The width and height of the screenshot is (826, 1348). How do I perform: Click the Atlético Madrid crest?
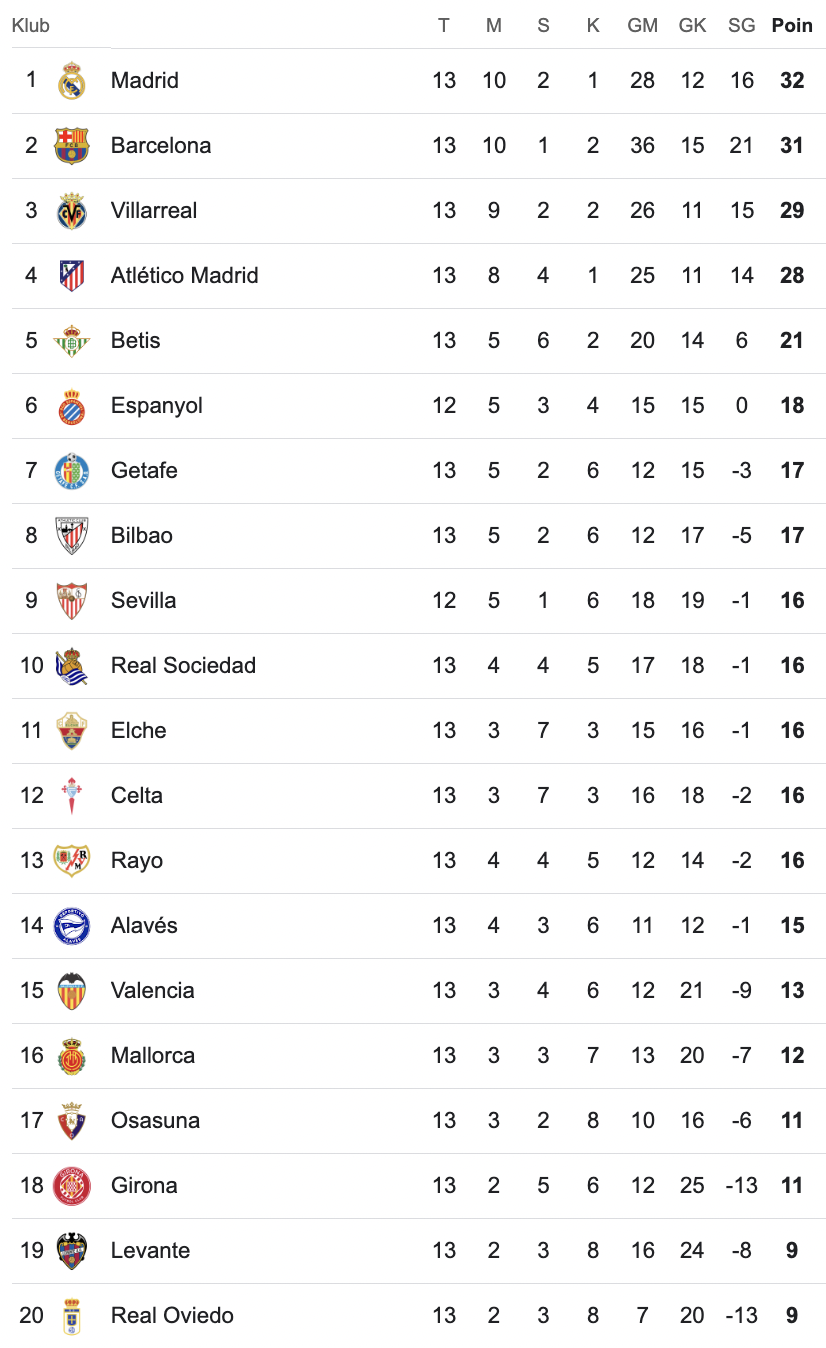pos(71,276)
